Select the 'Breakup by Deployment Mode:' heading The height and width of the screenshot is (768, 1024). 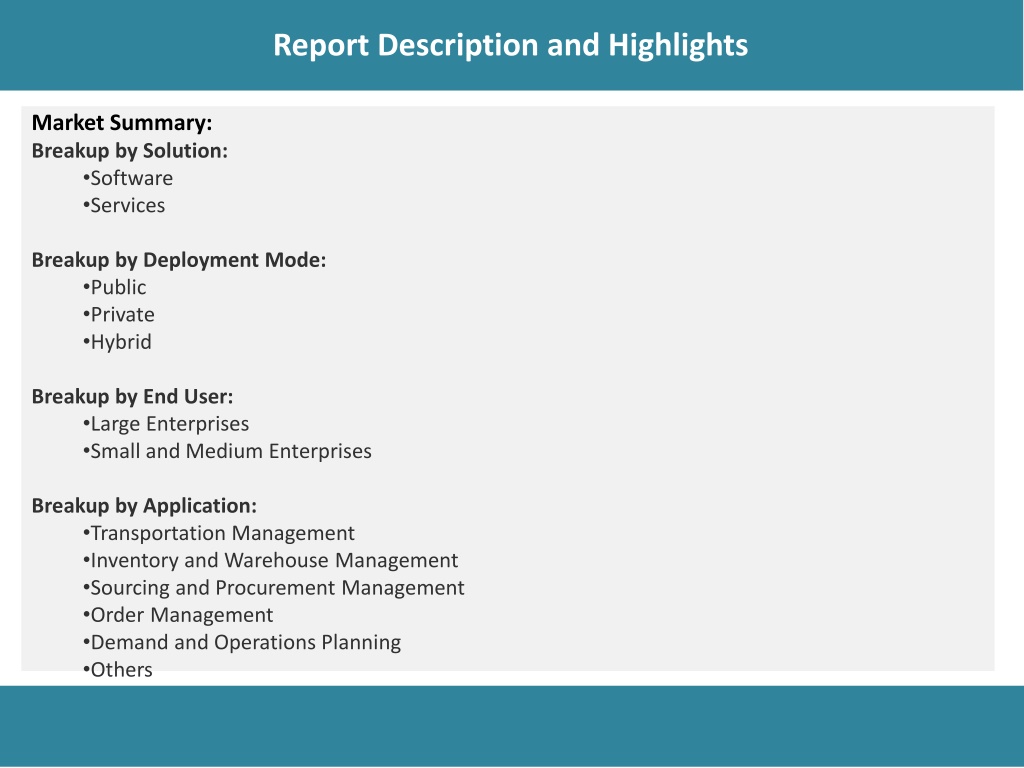(x=179, y=260)
